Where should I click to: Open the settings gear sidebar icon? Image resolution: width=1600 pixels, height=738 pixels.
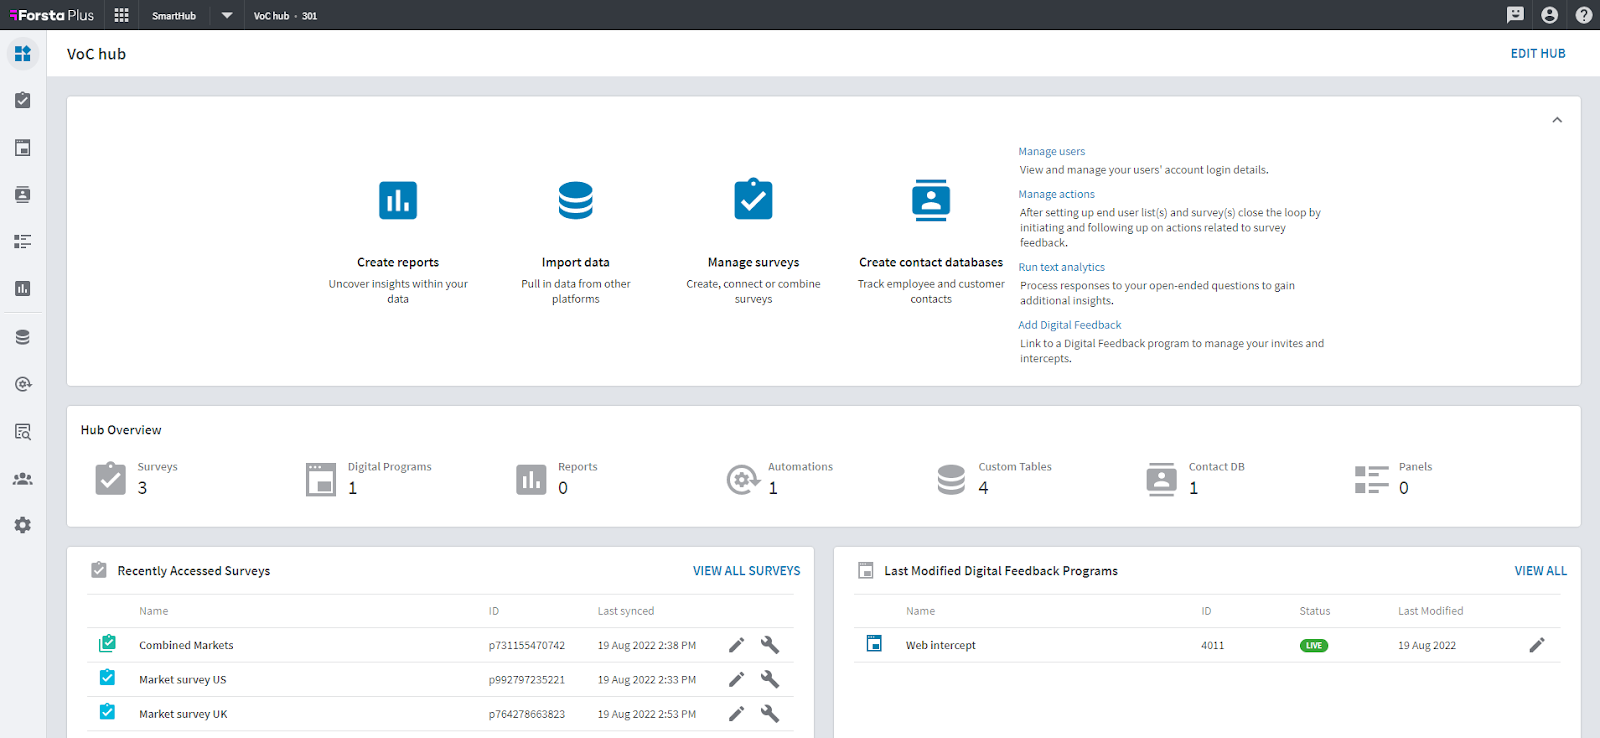pos(23,525)
